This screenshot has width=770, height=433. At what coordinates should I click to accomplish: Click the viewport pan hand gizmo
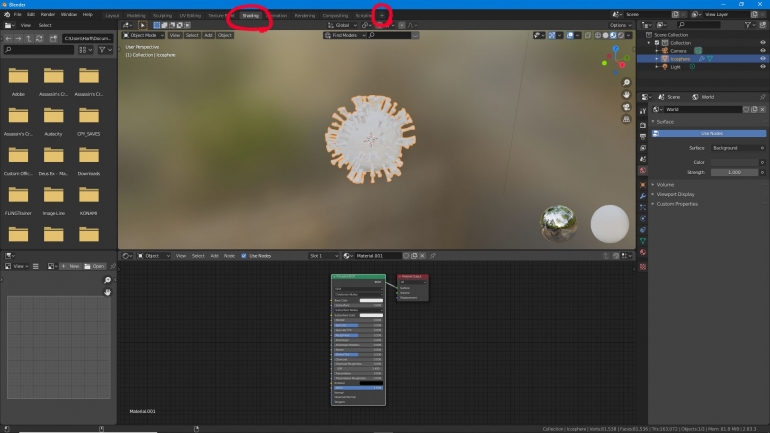[626, 95]
